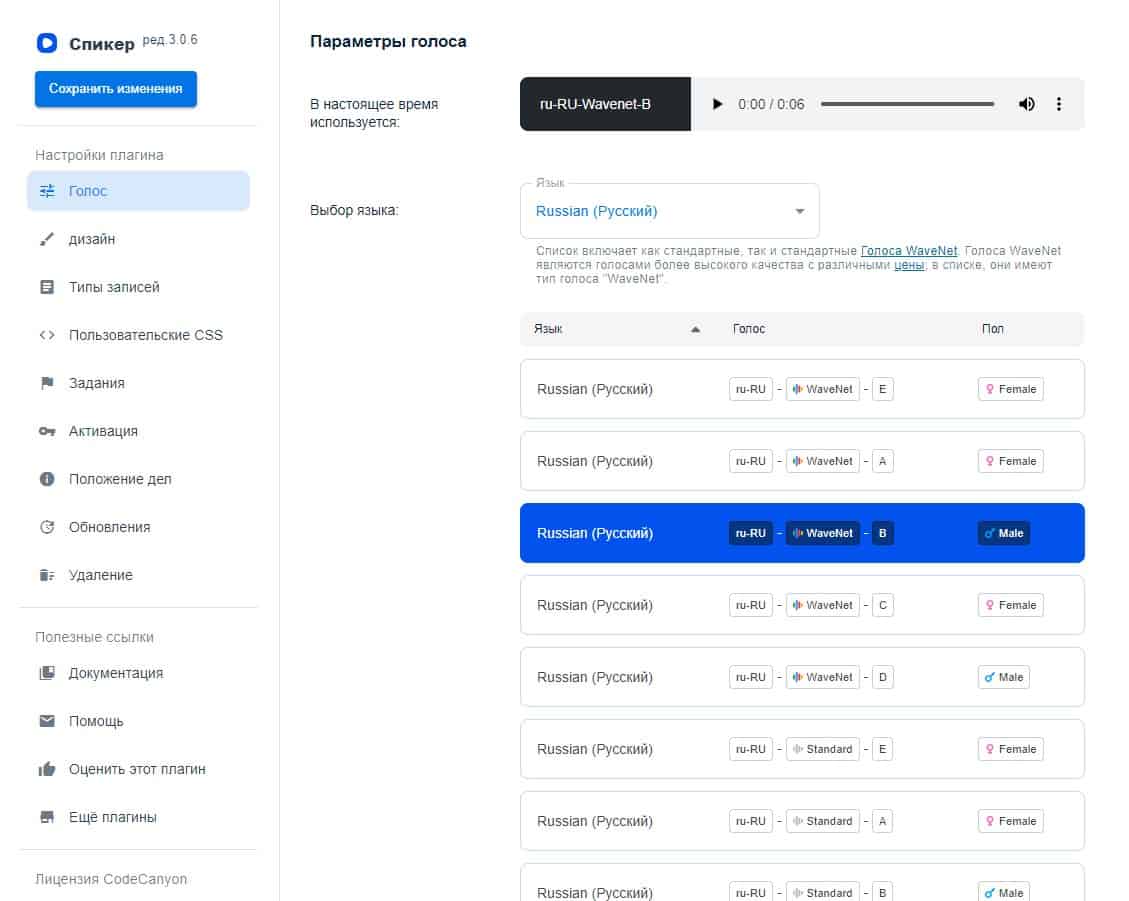Click the thumbs-up icon for Оценить этот плагин
Screen dimensions: 1129x901
47,769
